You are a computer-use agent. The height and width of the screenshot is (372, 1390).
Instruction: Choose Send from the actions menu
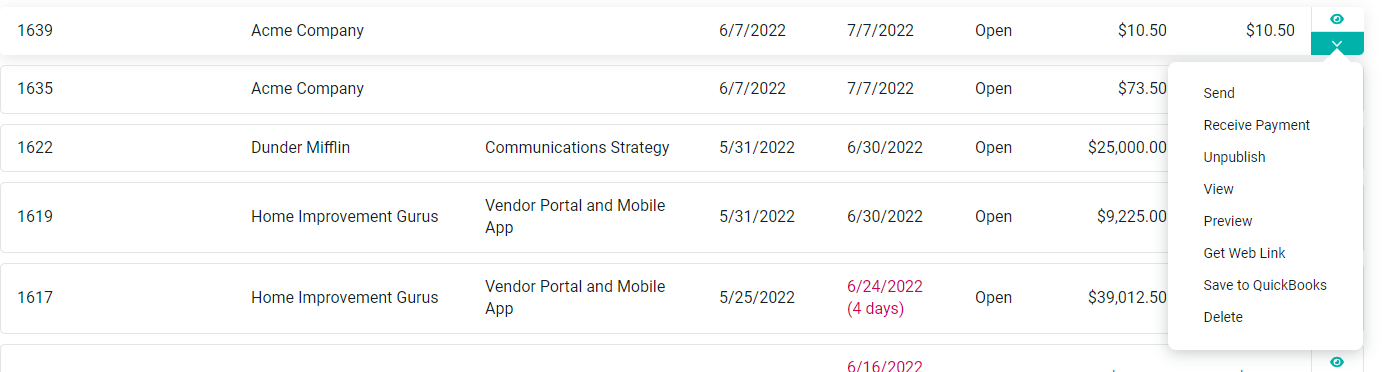pos(1219,93)
